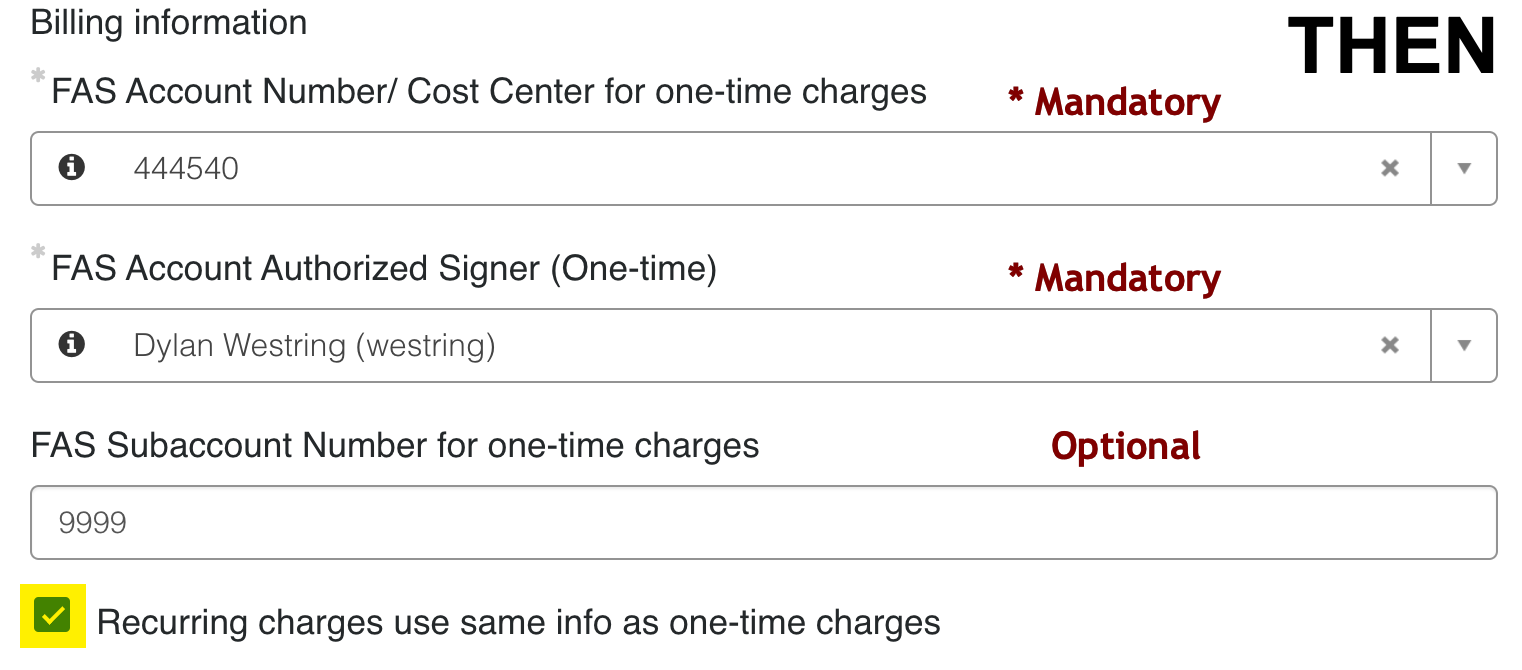Click the Billing information heading
The height and width of the screenshot is (670, 1522).
point(169,22)
